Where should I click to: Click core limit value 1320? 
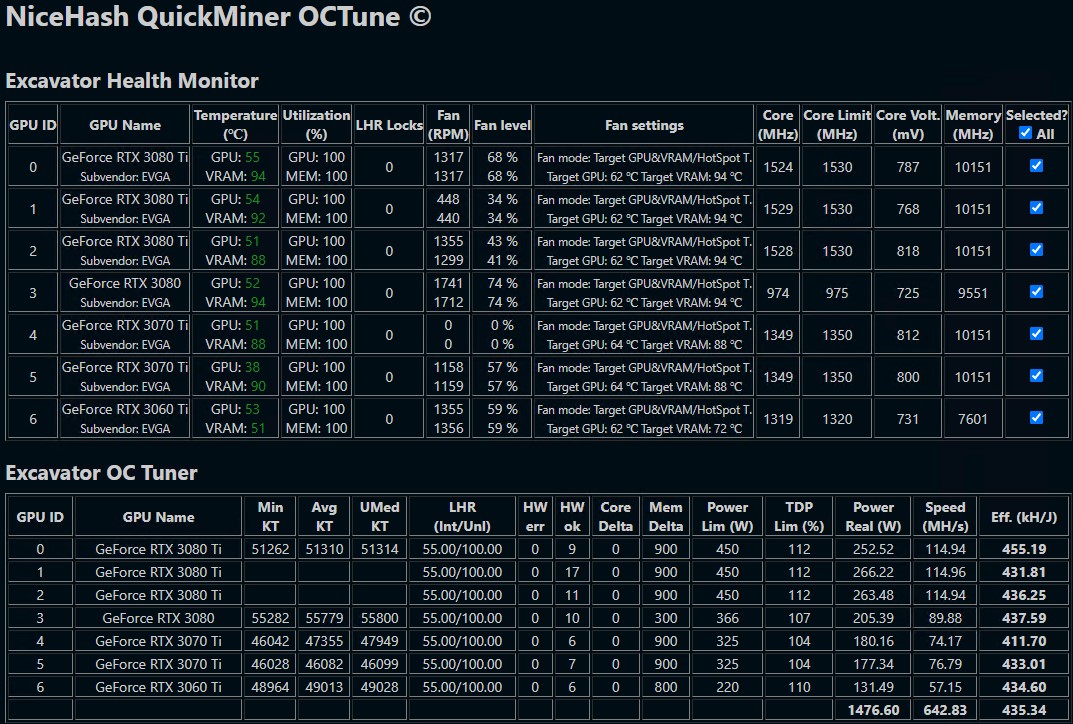(837, 419)
